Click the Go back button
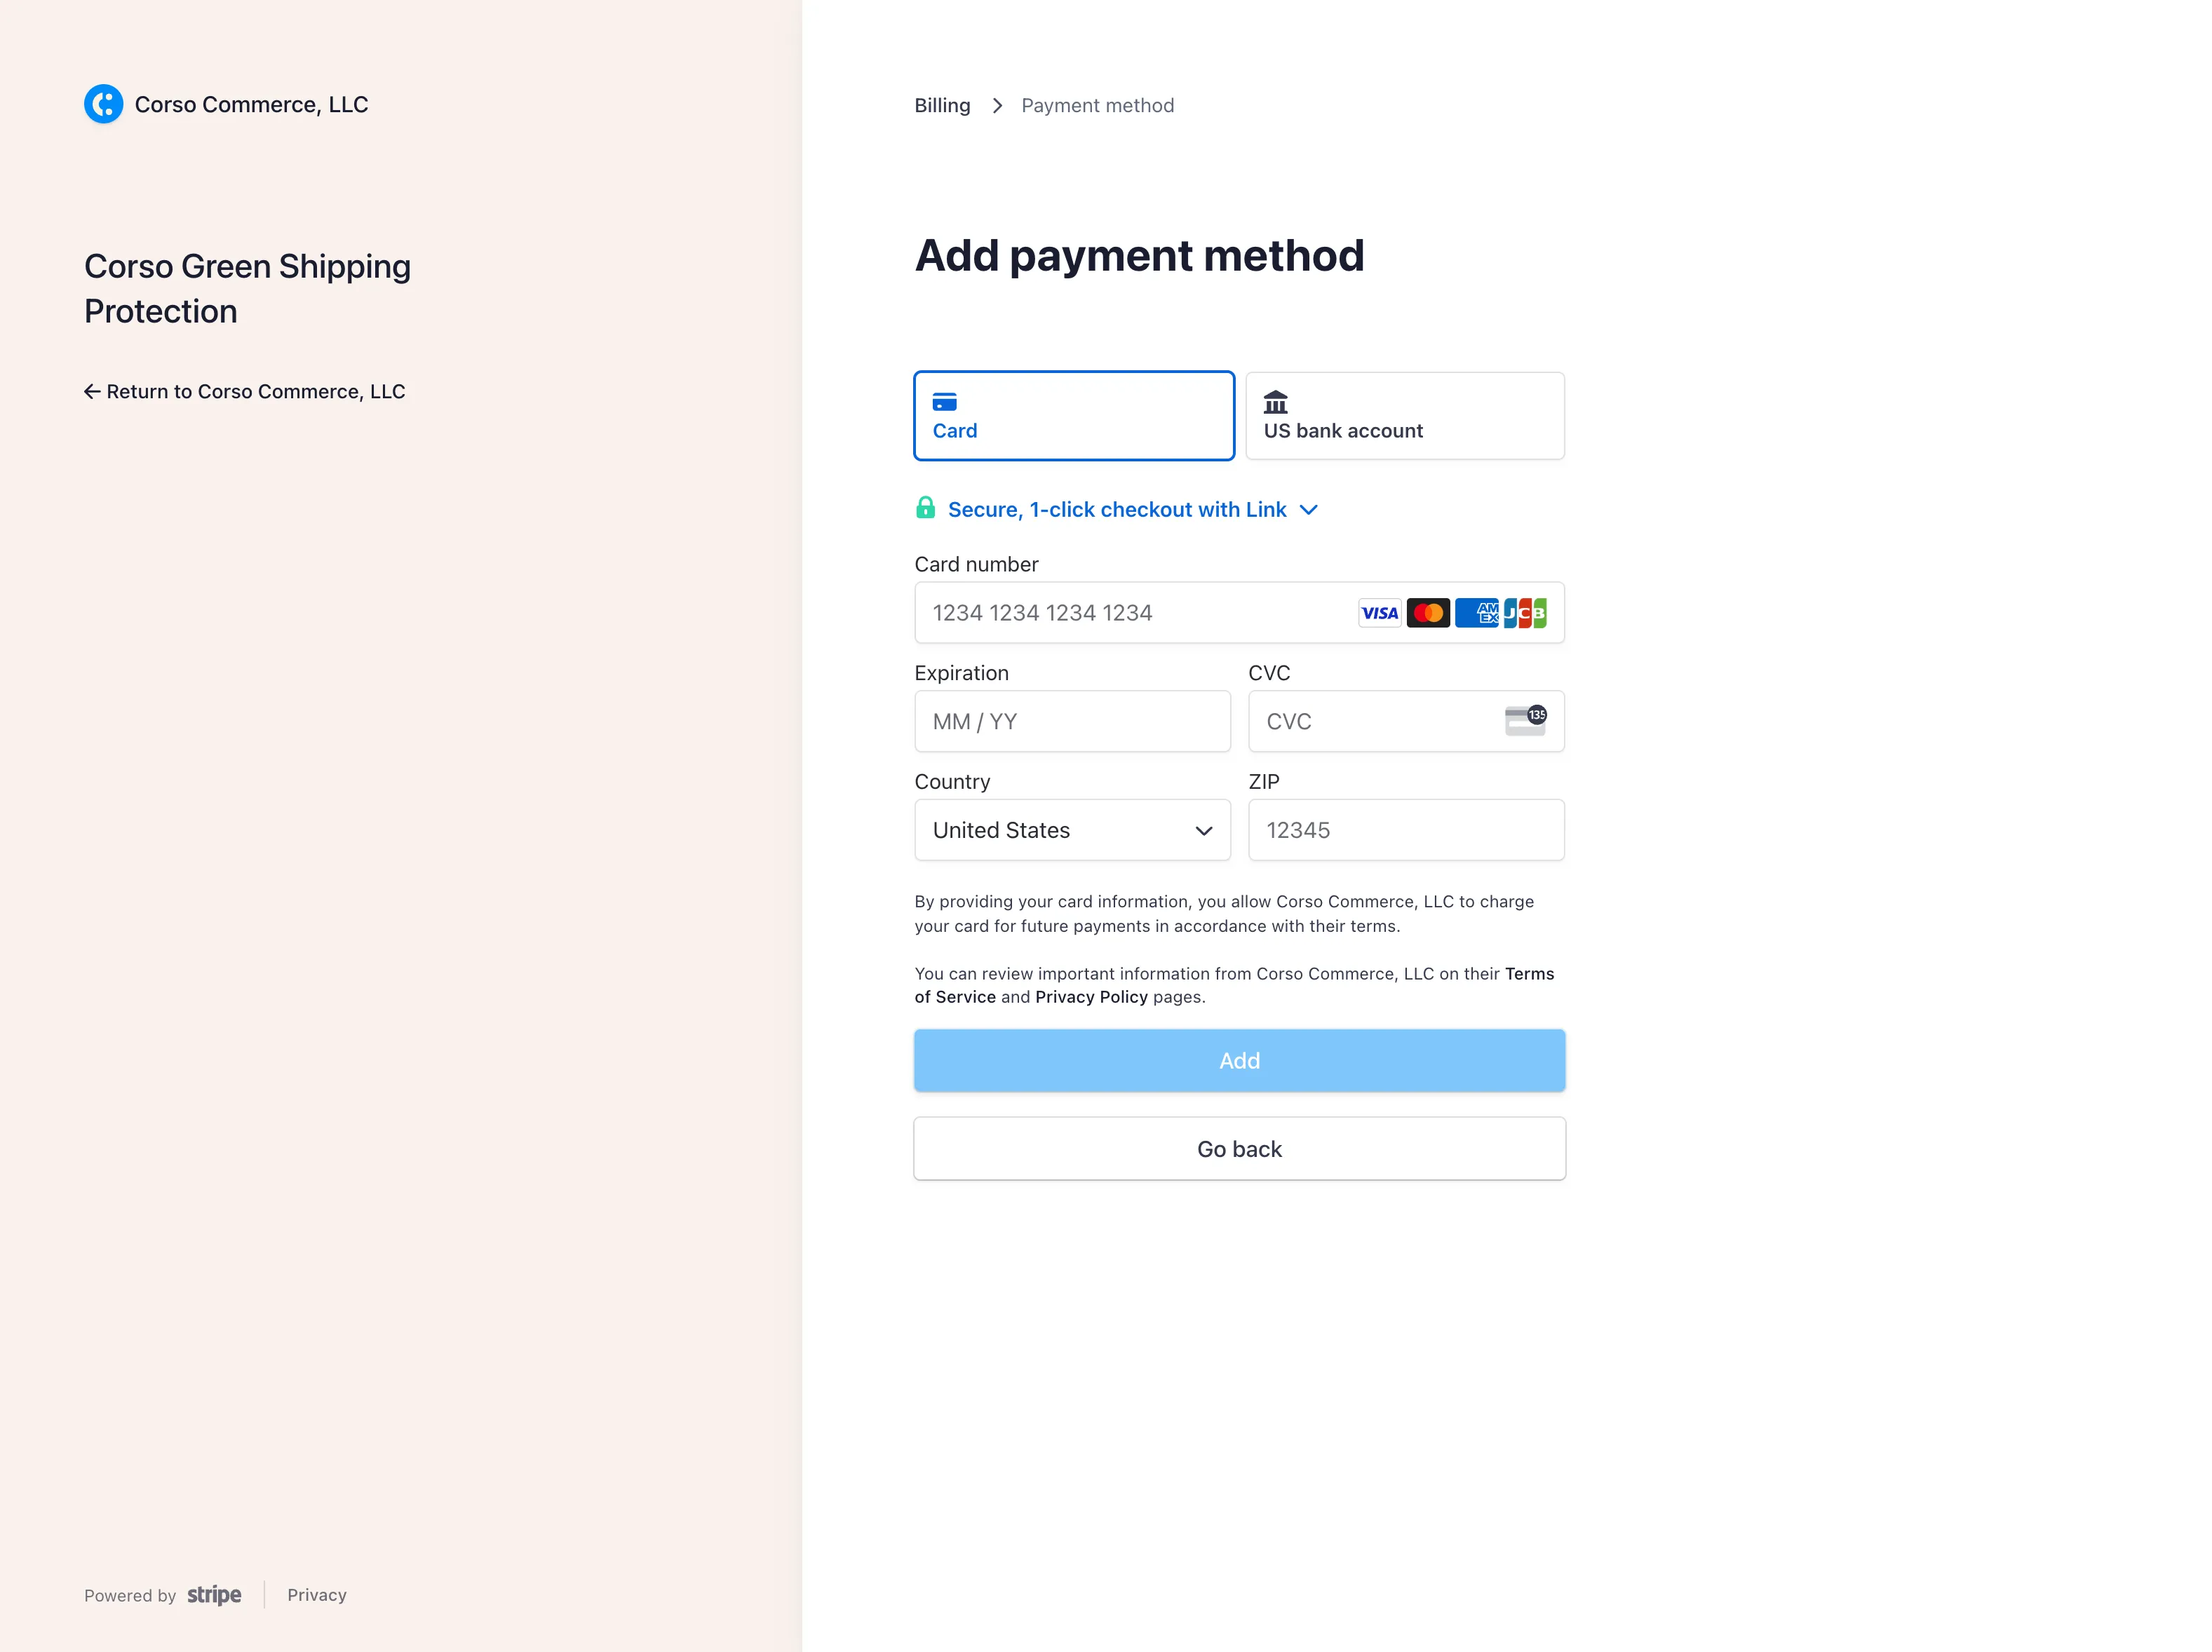2212x1652 pixels. click(x=1239, y=1147)
